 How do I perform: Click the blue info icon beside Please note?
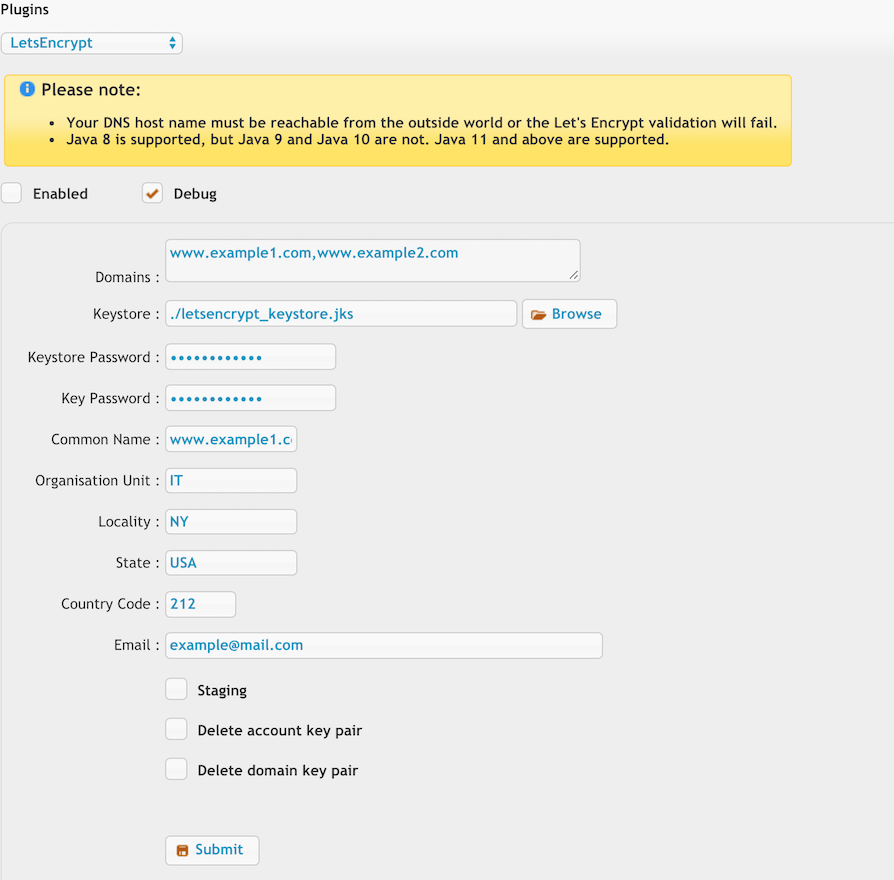coord(27,89)
